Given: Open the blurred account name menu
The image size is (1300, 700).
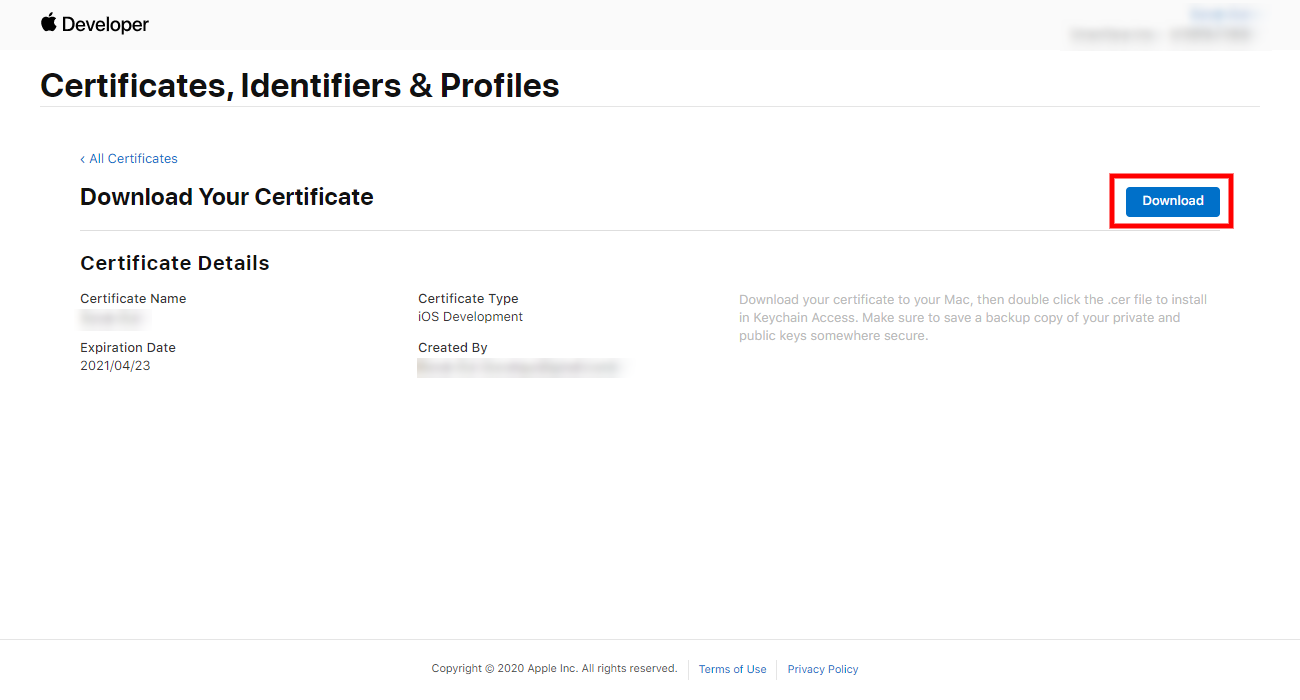Looking at the screenshot, I should [1222, 14].
